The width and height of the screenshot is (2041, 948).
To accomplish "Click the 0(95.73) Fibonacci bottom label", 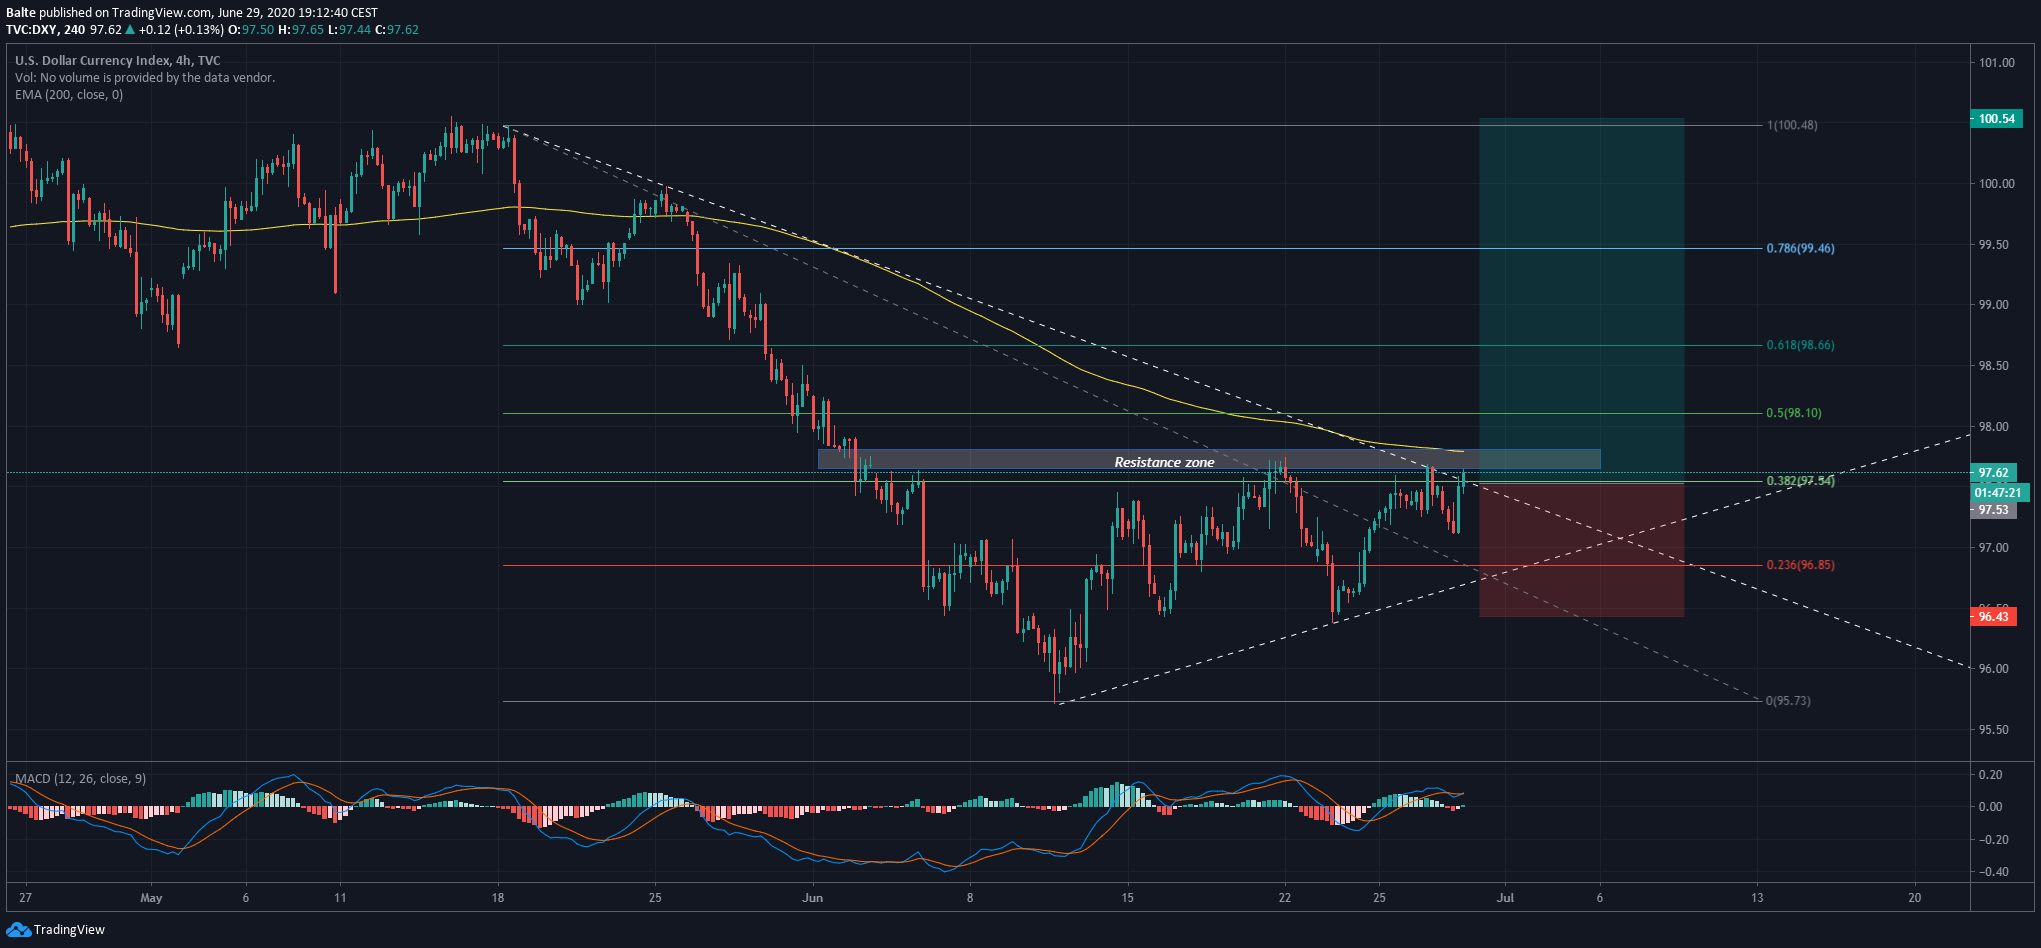I will (1788, 701).
